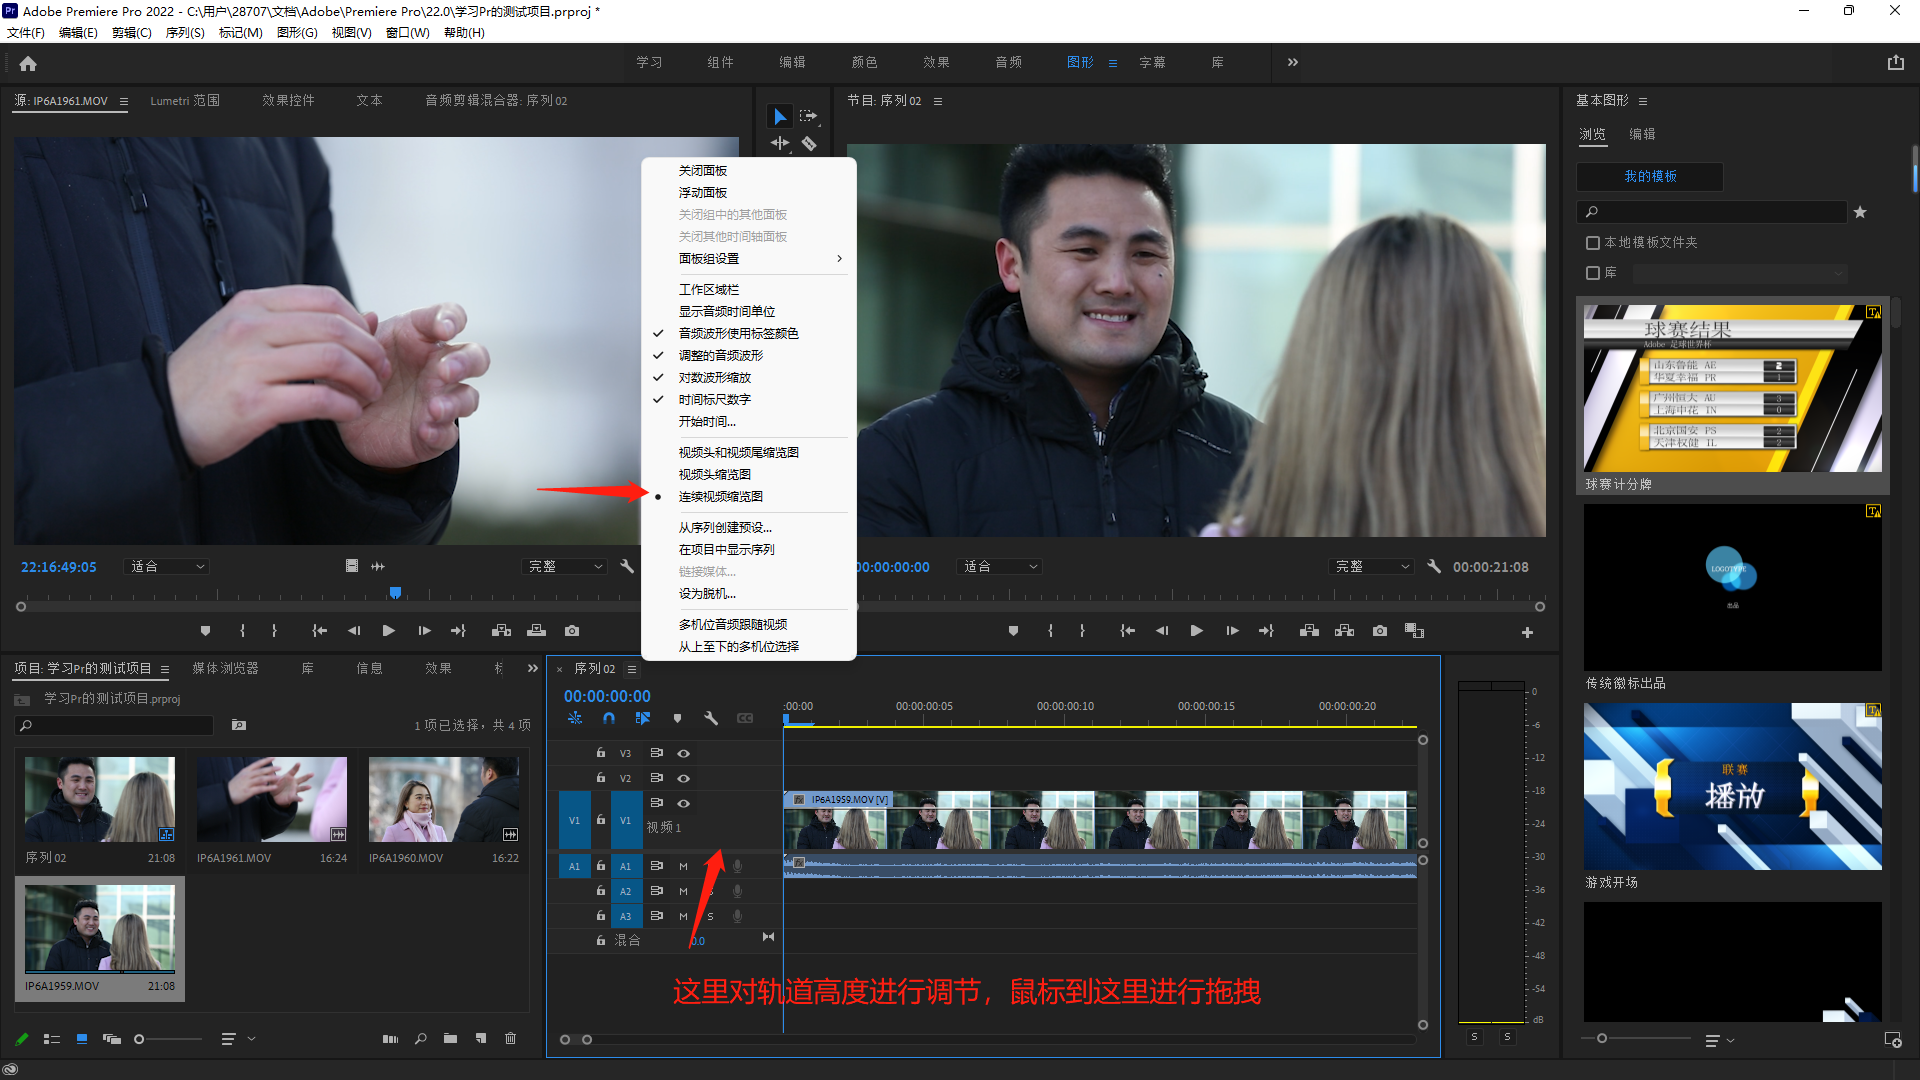Screen dimensions: 1920x1080
Task: Toggle V3 track output eye
Action: click(684, 753)
